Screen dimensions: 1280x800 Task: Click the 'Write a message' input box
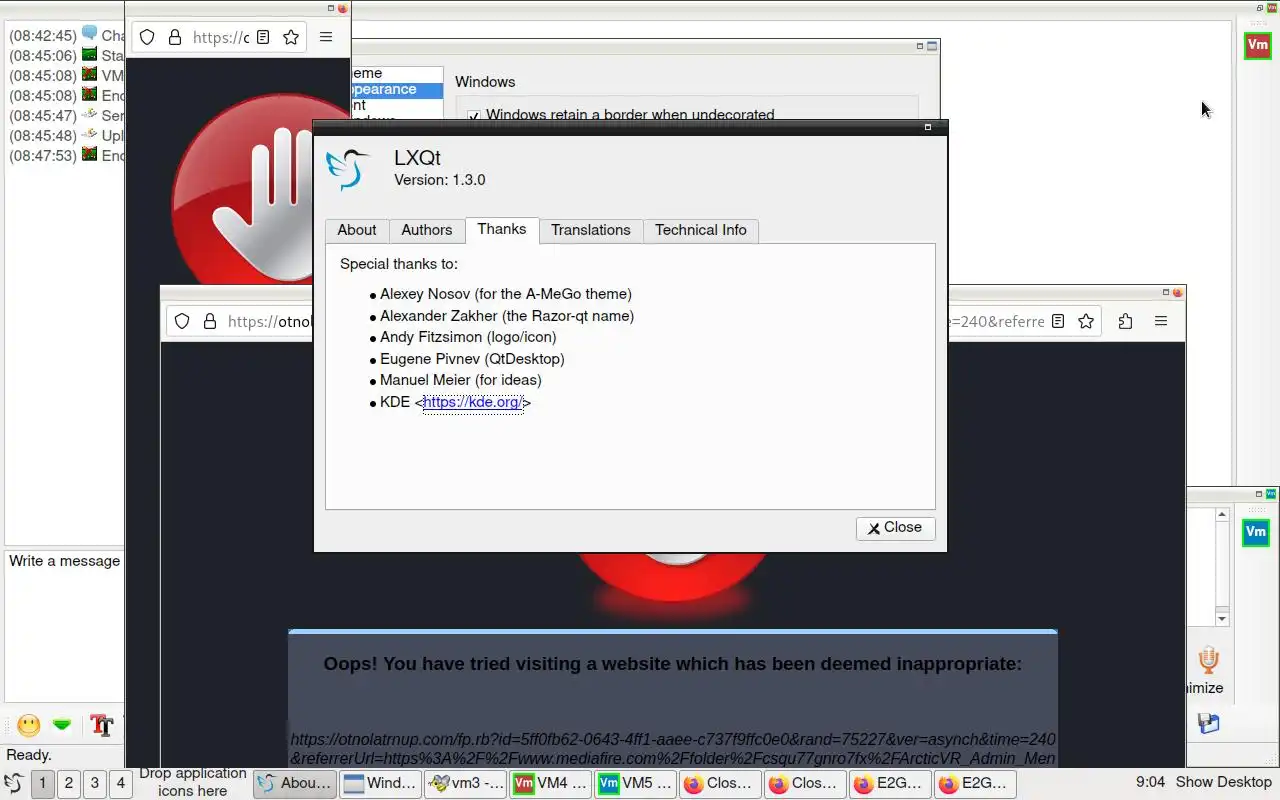[64, 625]
